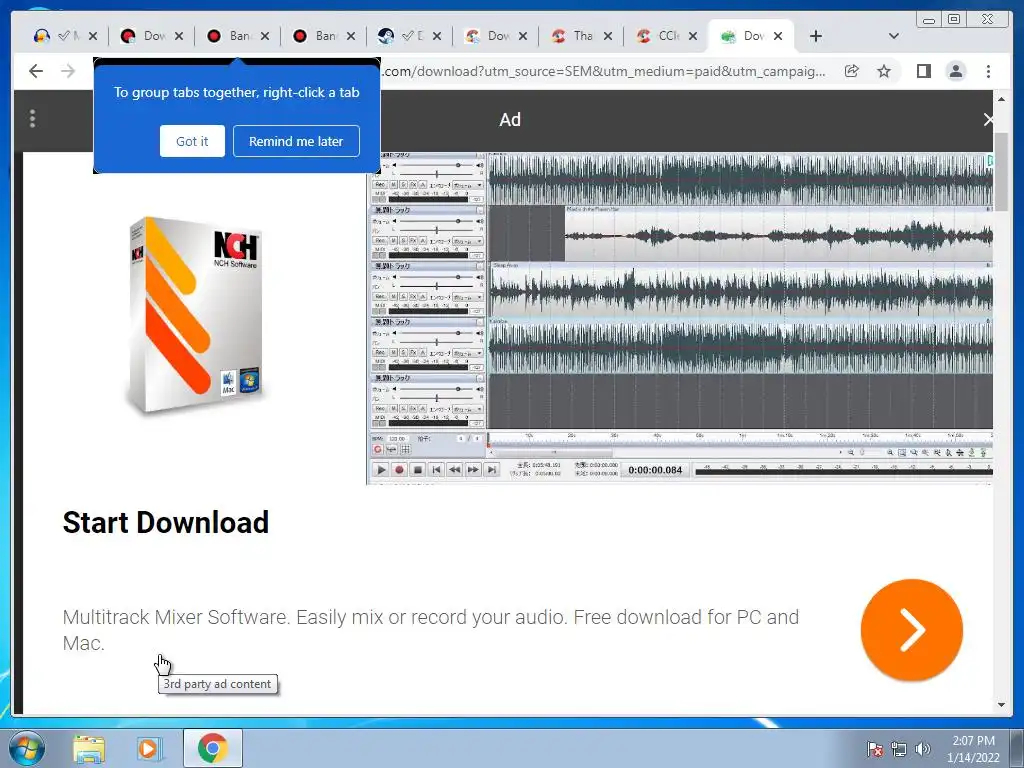The width and height of the screenshot is (1024, 768).
Task: Expand the tab search dropdown chevron
Action: click(894, 36)
